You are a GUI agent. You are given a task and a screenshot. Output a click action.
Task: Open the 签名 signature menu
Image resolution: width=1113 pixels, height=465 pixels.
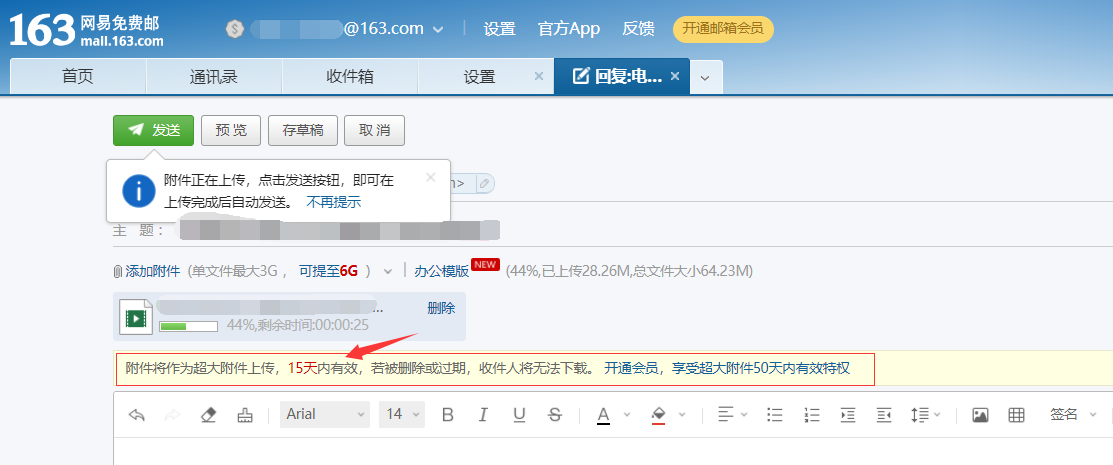point(1072,415)
